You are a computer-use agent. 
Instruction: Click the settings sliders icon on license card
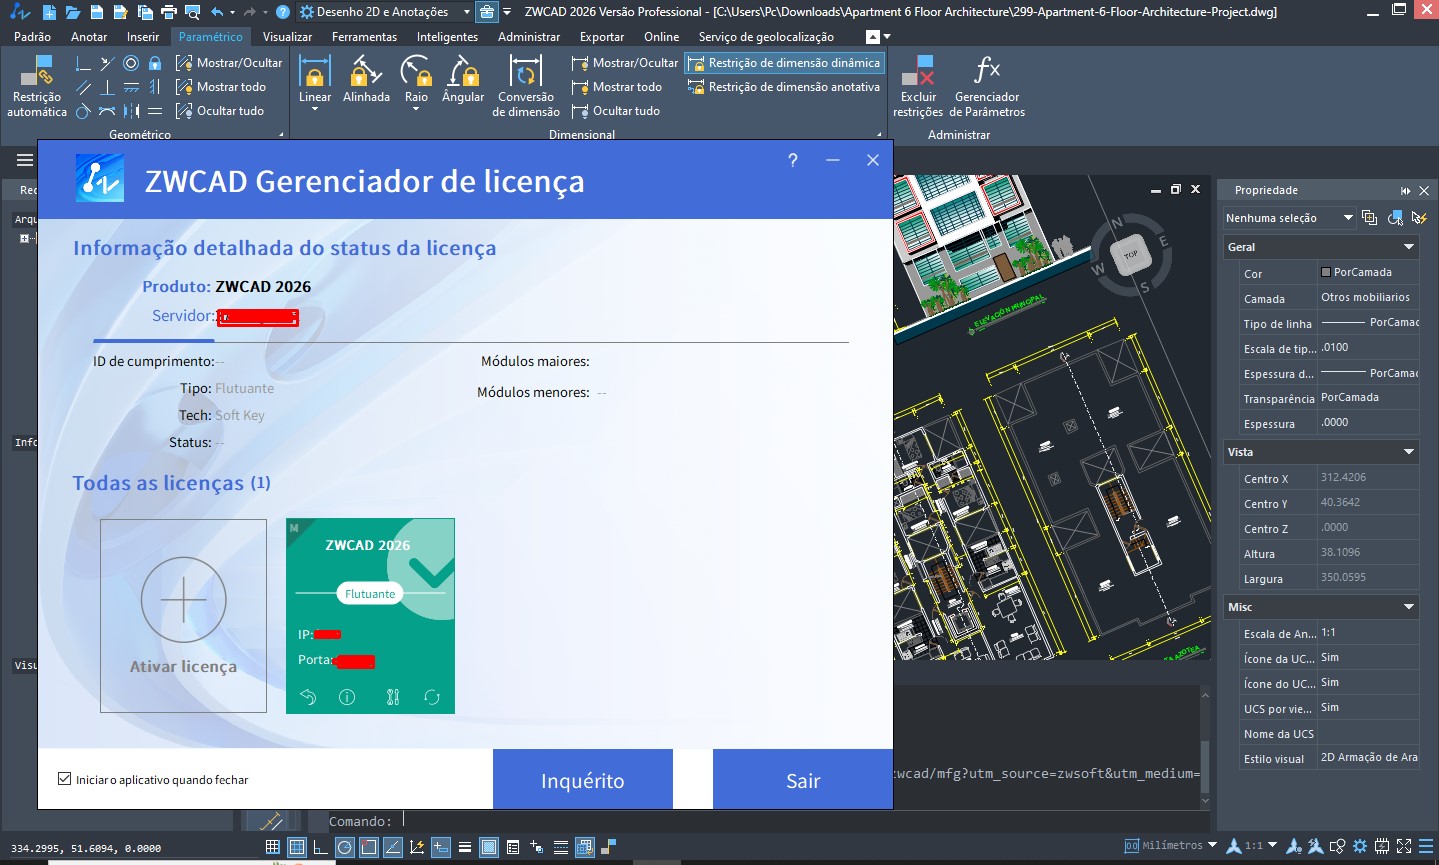click(393, 697)
